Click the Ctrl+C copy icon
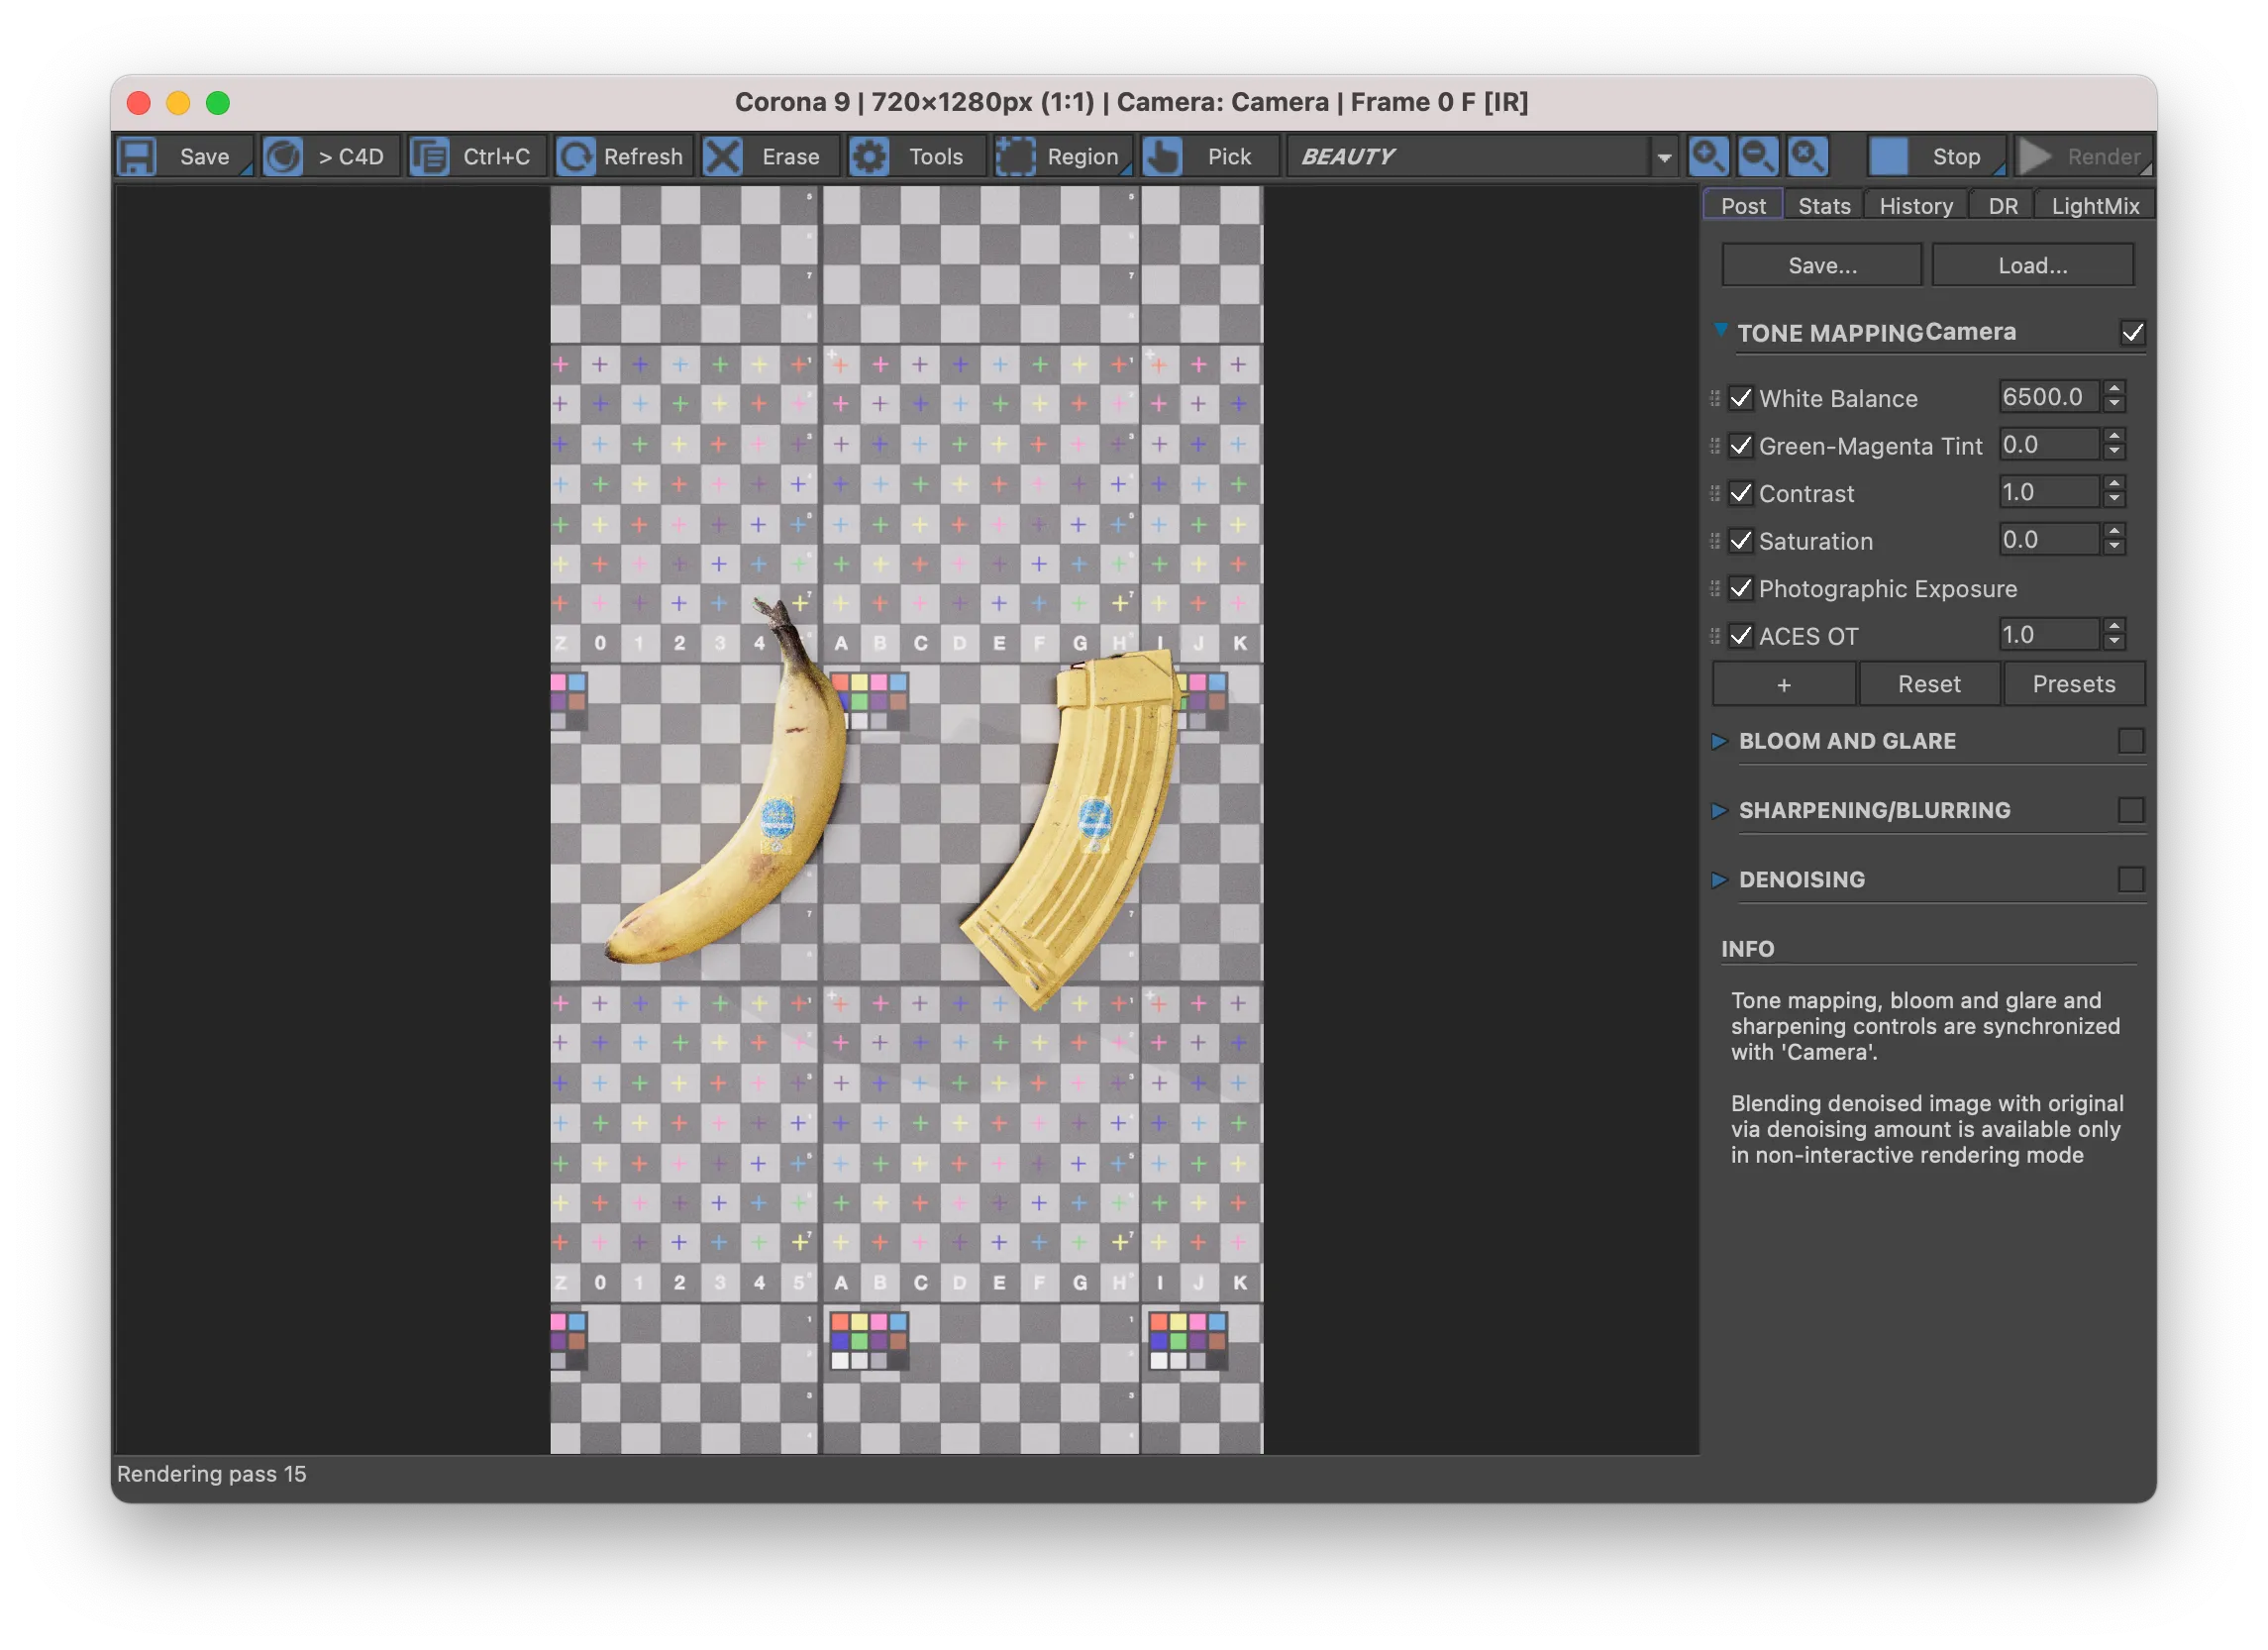The height and width of the screenshot is (1650, 2268). (x=431, y=157)
